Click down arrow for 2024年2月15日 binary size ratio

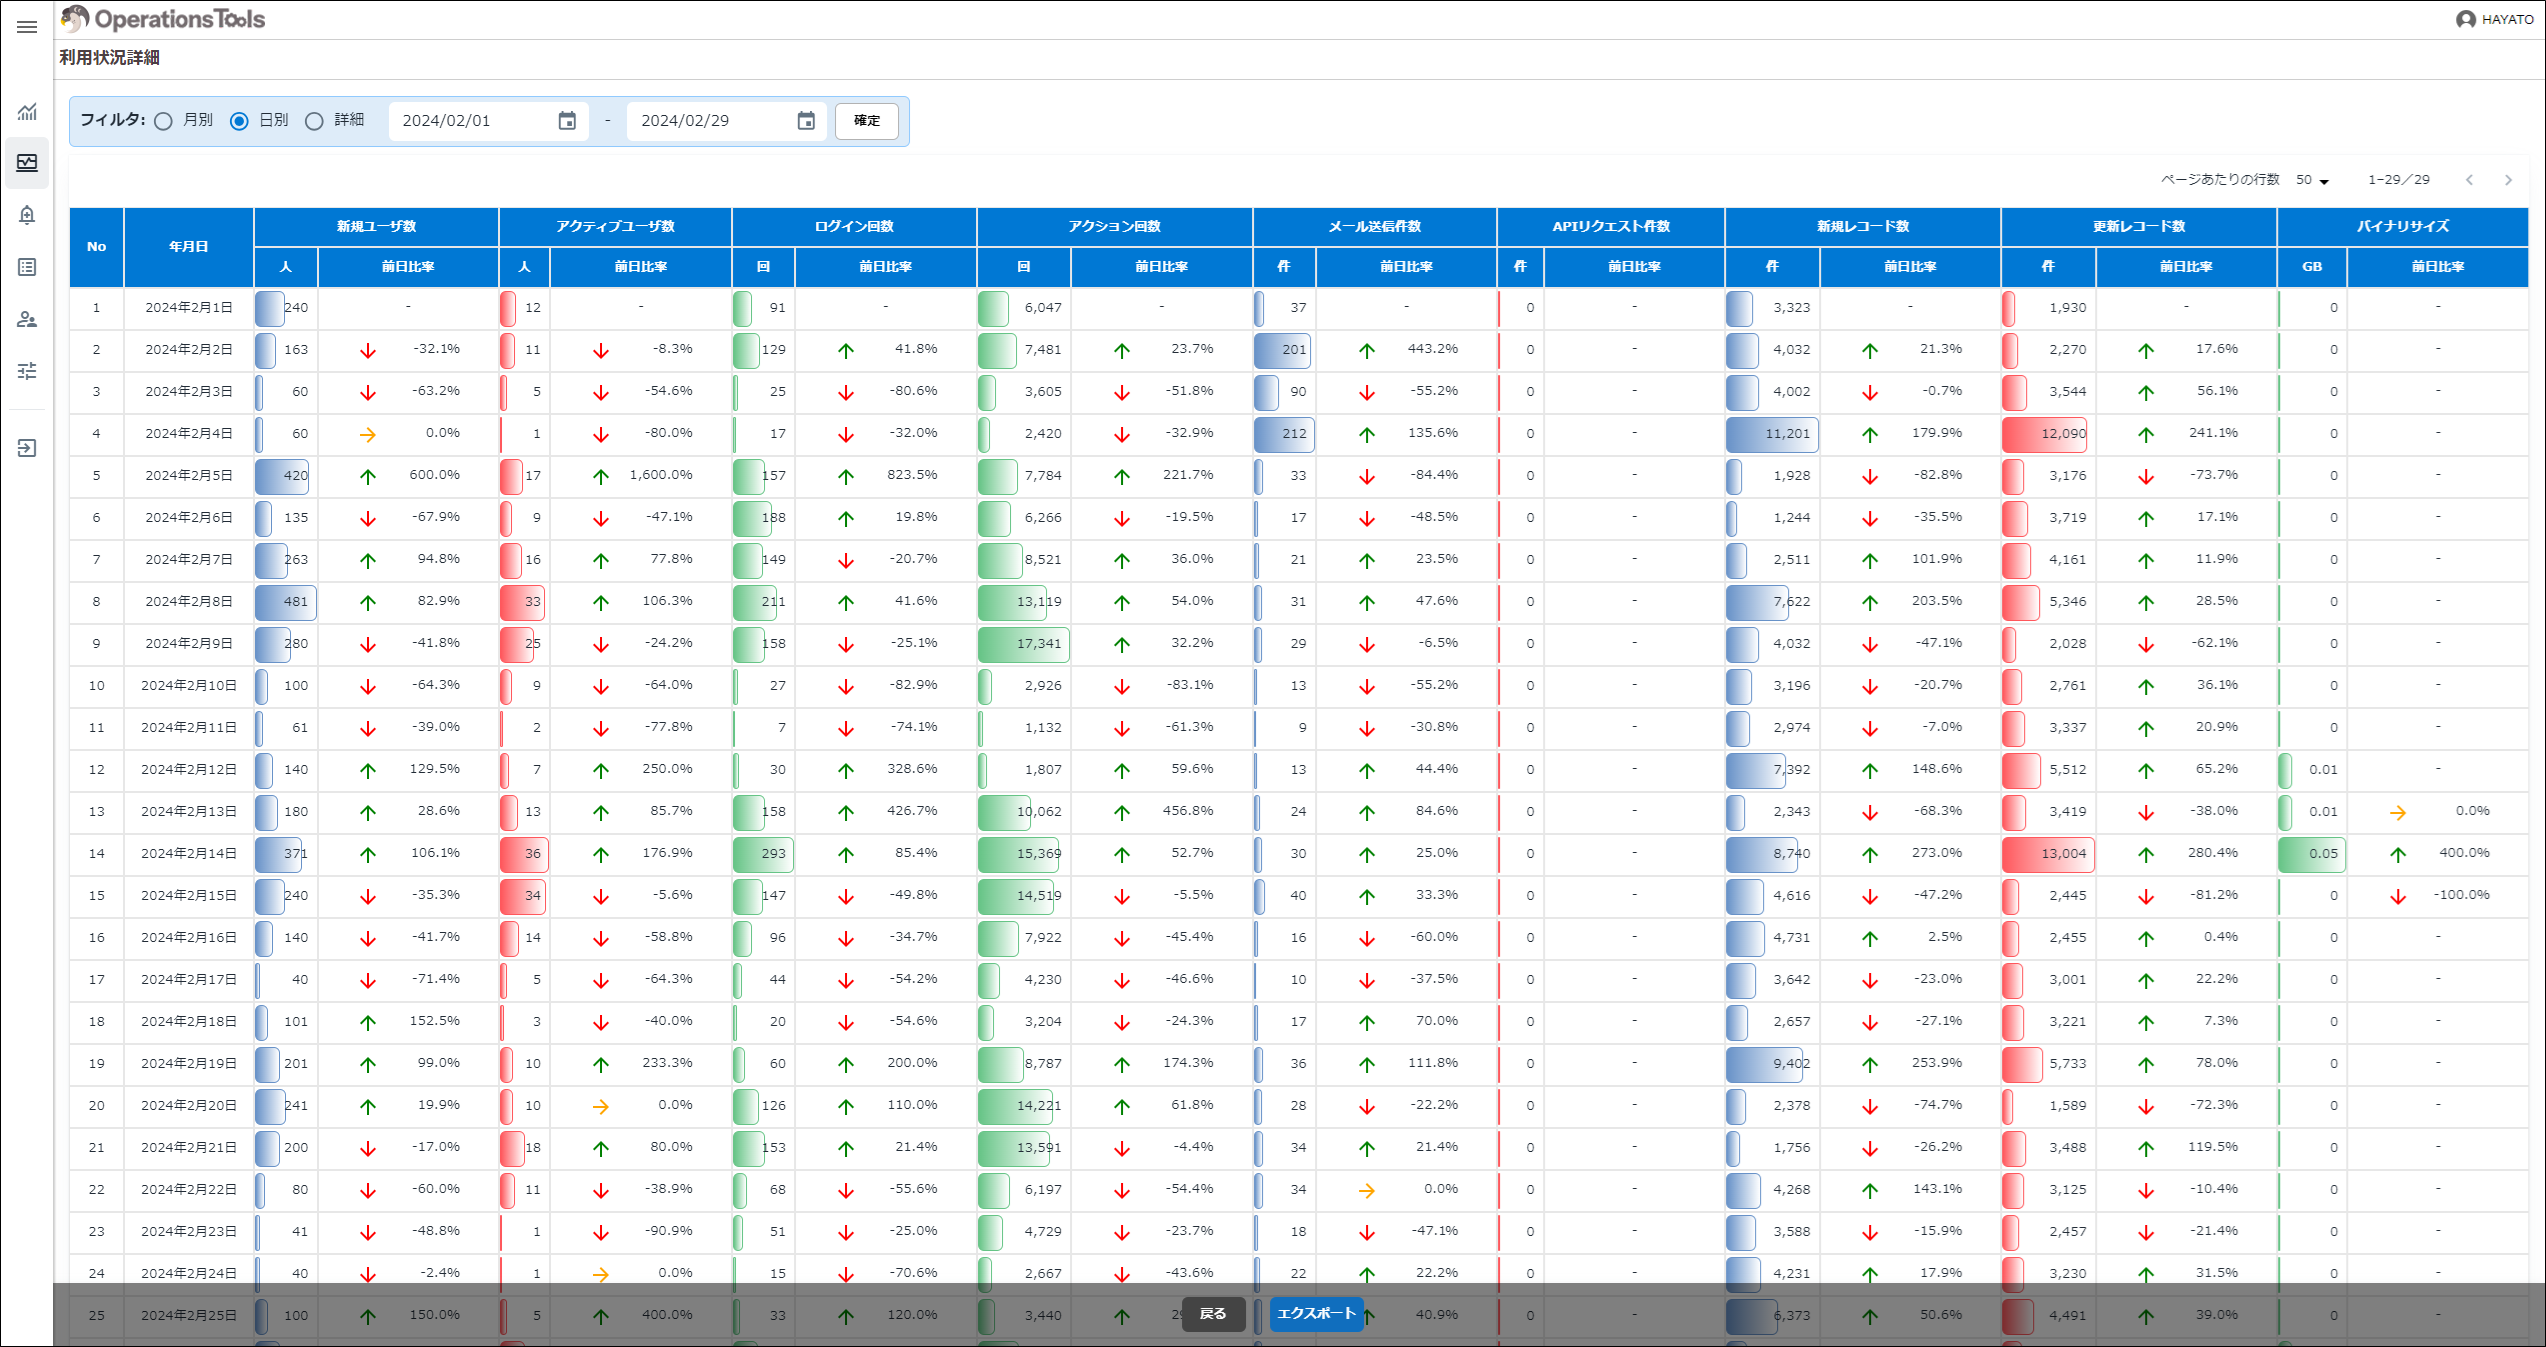pos(2398,897)
